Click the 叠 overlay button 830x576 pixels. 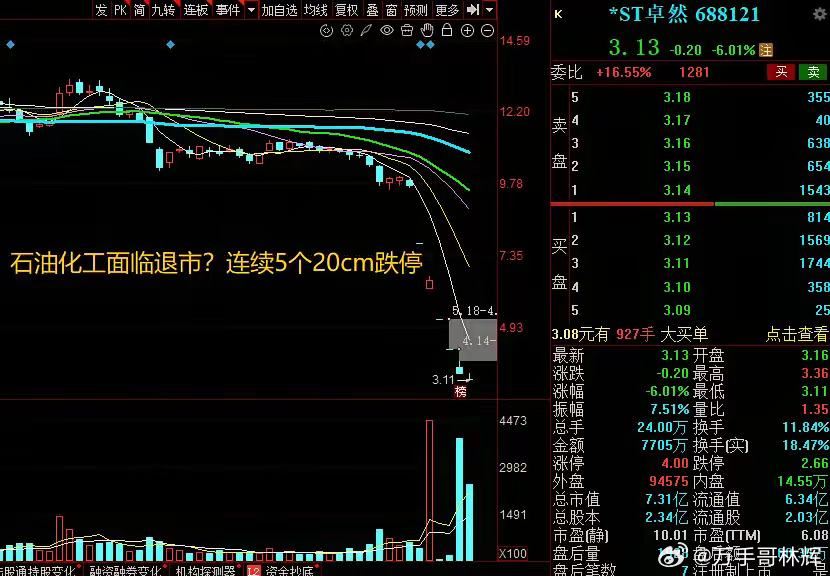pyautogui.click(x=372, y=10)
